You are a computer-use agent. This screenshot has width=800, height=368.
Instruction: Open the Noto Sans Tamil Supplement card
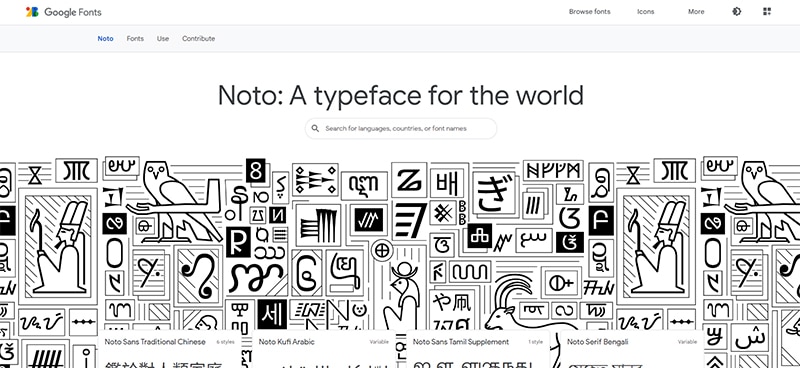tap(478, 349)
